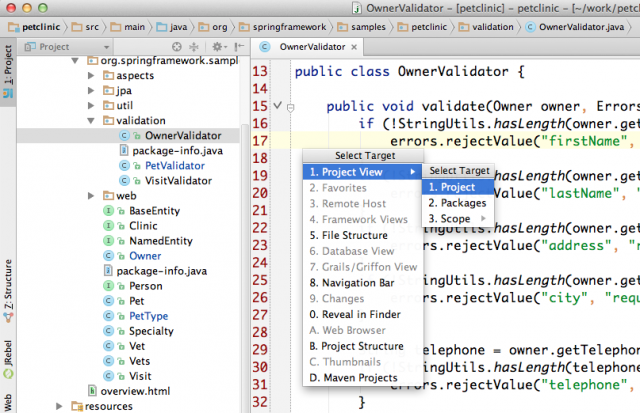Click the class icon on the OwnerValidator editor tab
This screenshot has height=413, width=640.
click(265, 47)
